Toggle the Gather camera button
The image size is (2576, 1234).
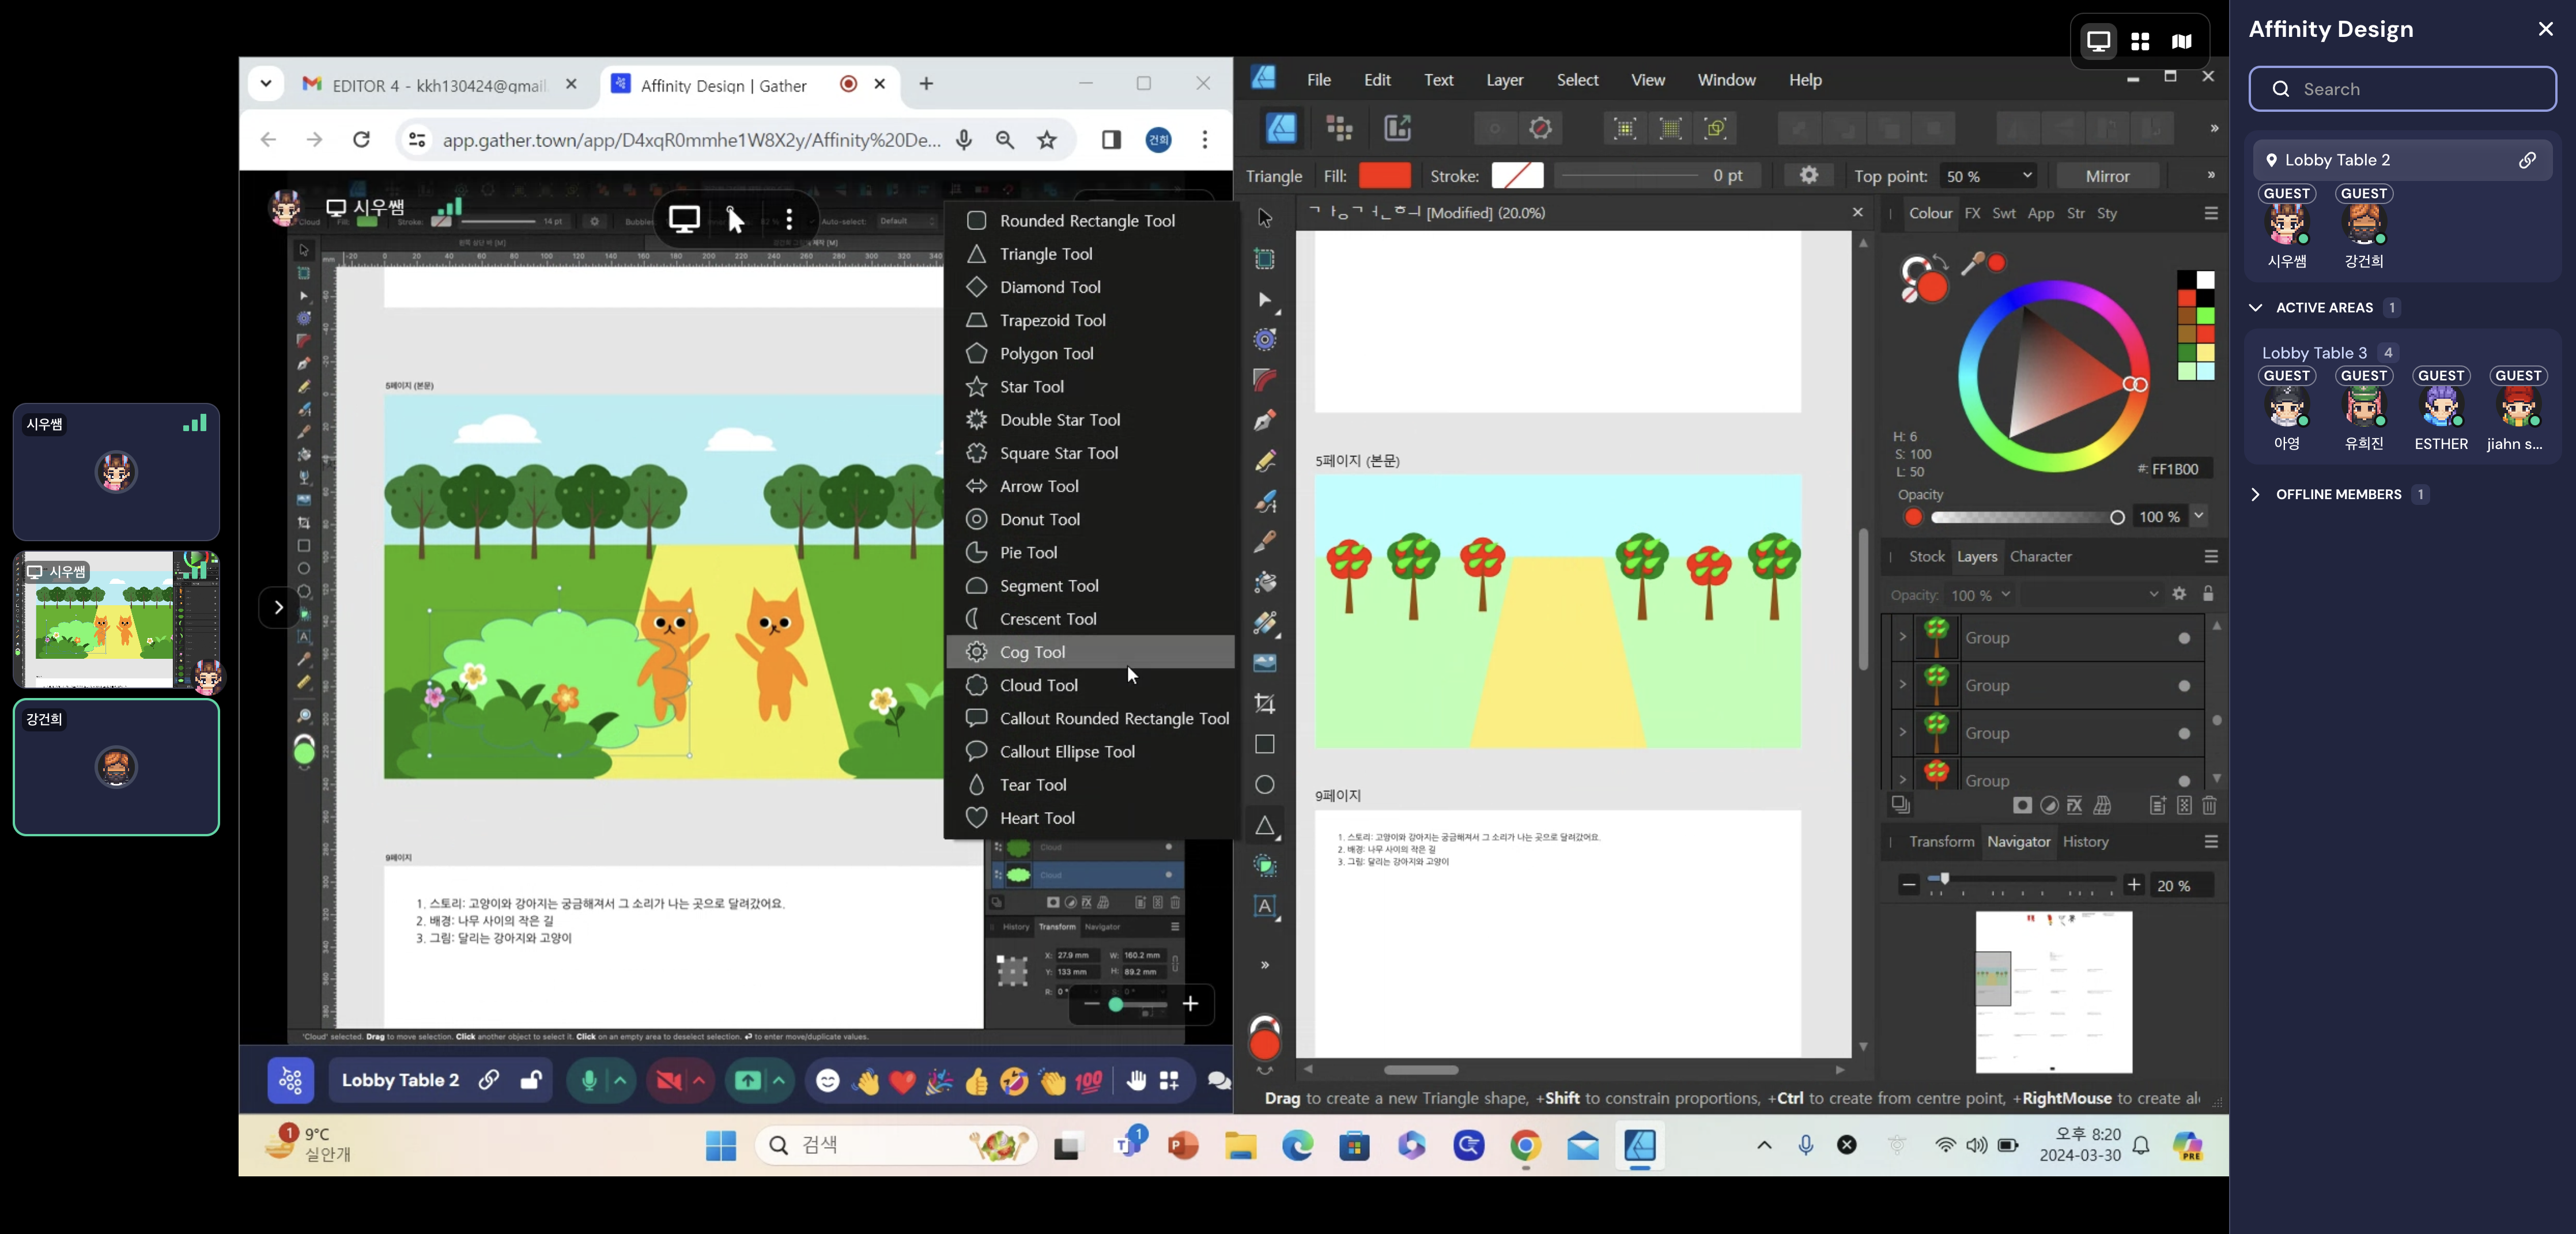click(669, 1081)
